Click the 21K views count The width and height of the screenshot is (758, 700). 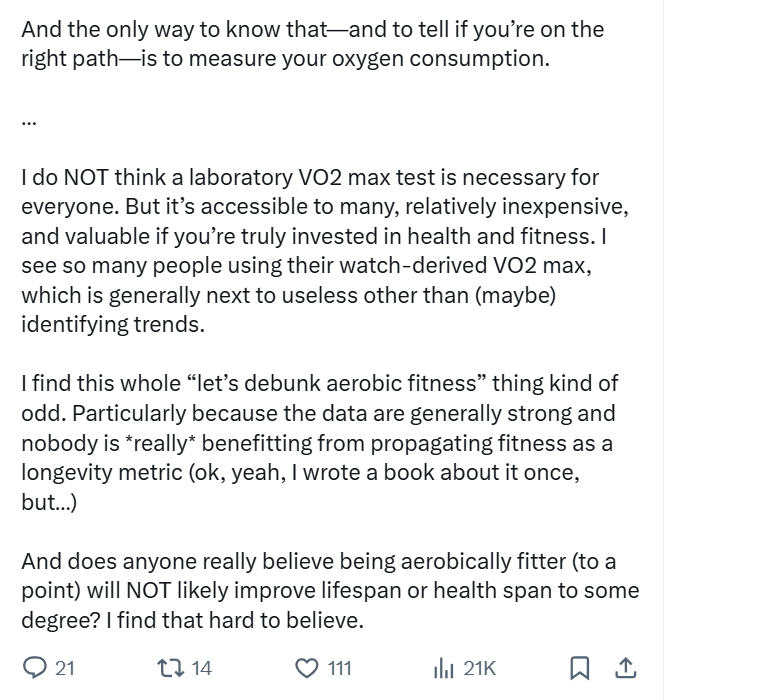tap(480, 668)
